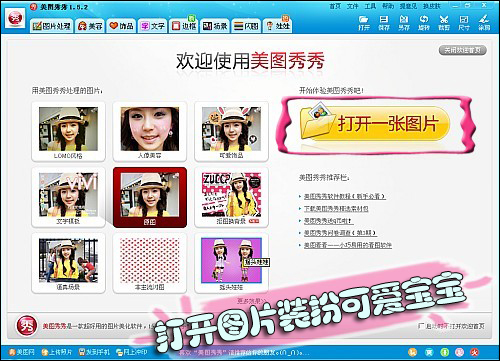The width and height of the screenshot is (500, 361).
Task: Click the red 火 icon in status bar
Action: [x=475, y=352]
